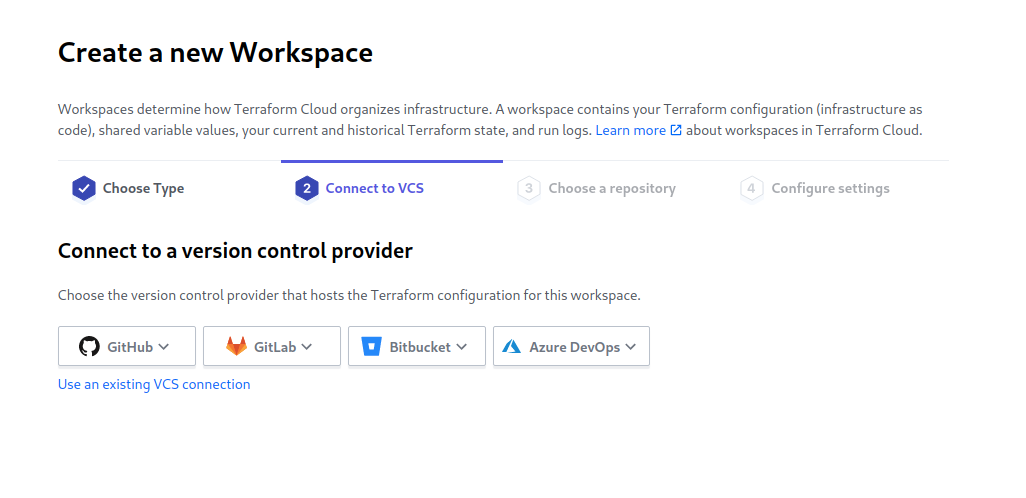
Task: Expand the GitLab dropdown chevron
Action: point(307,347)
